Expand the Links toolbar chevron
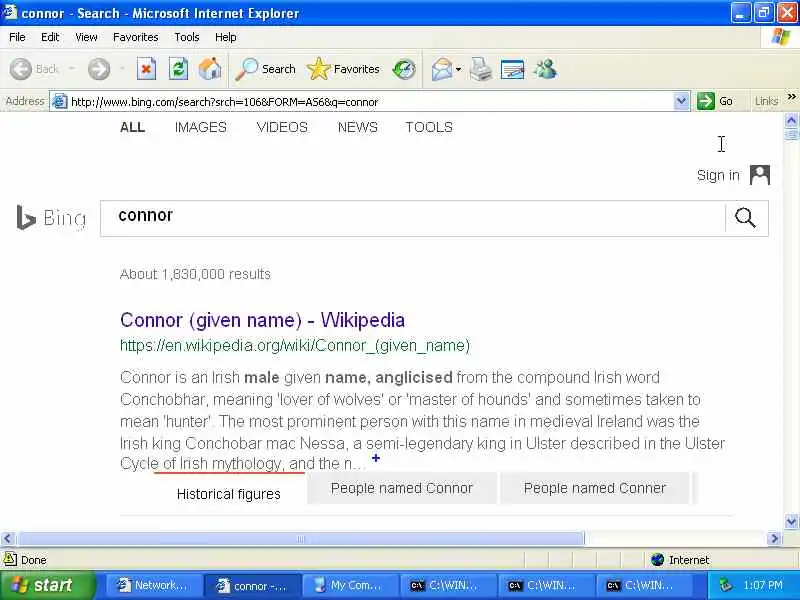This screenshot has width=800, height=600. pos(791,97)
